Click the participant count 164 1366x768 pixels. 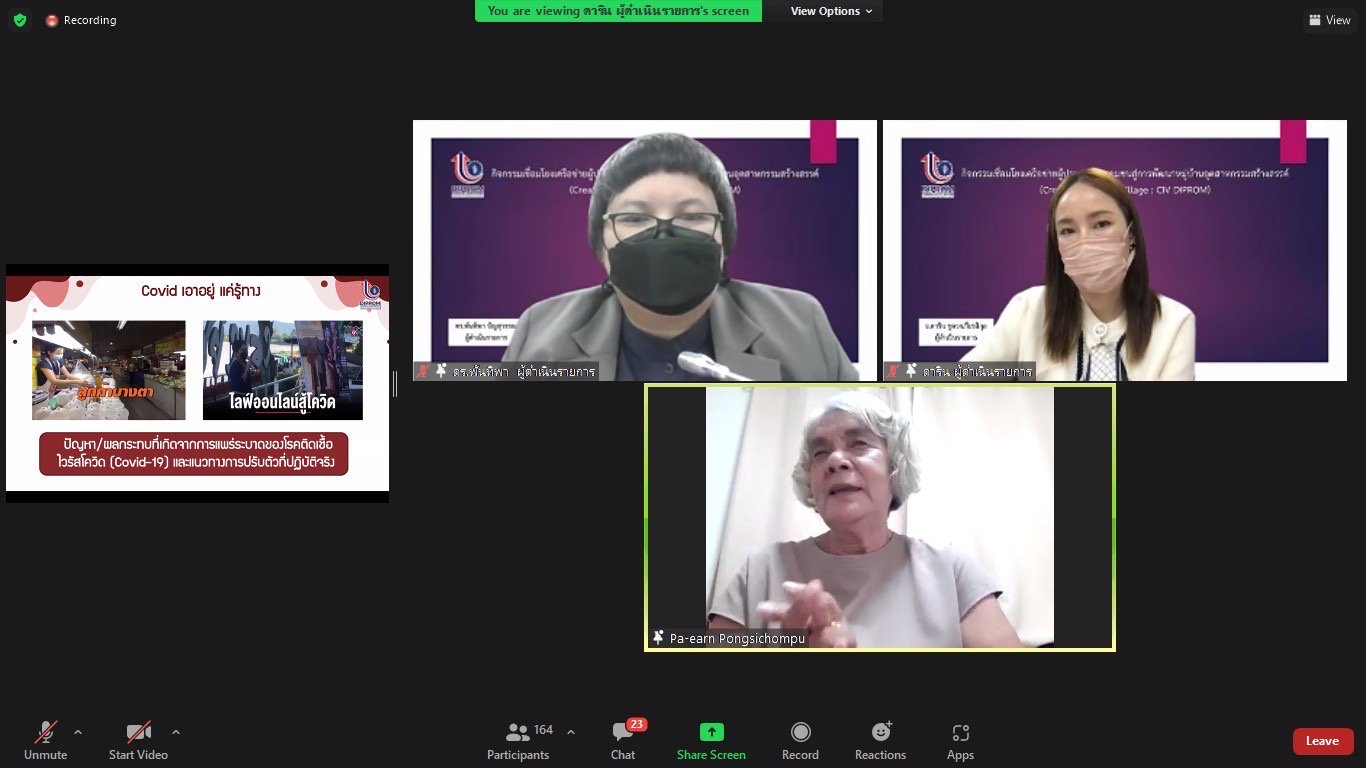(543, 730)
